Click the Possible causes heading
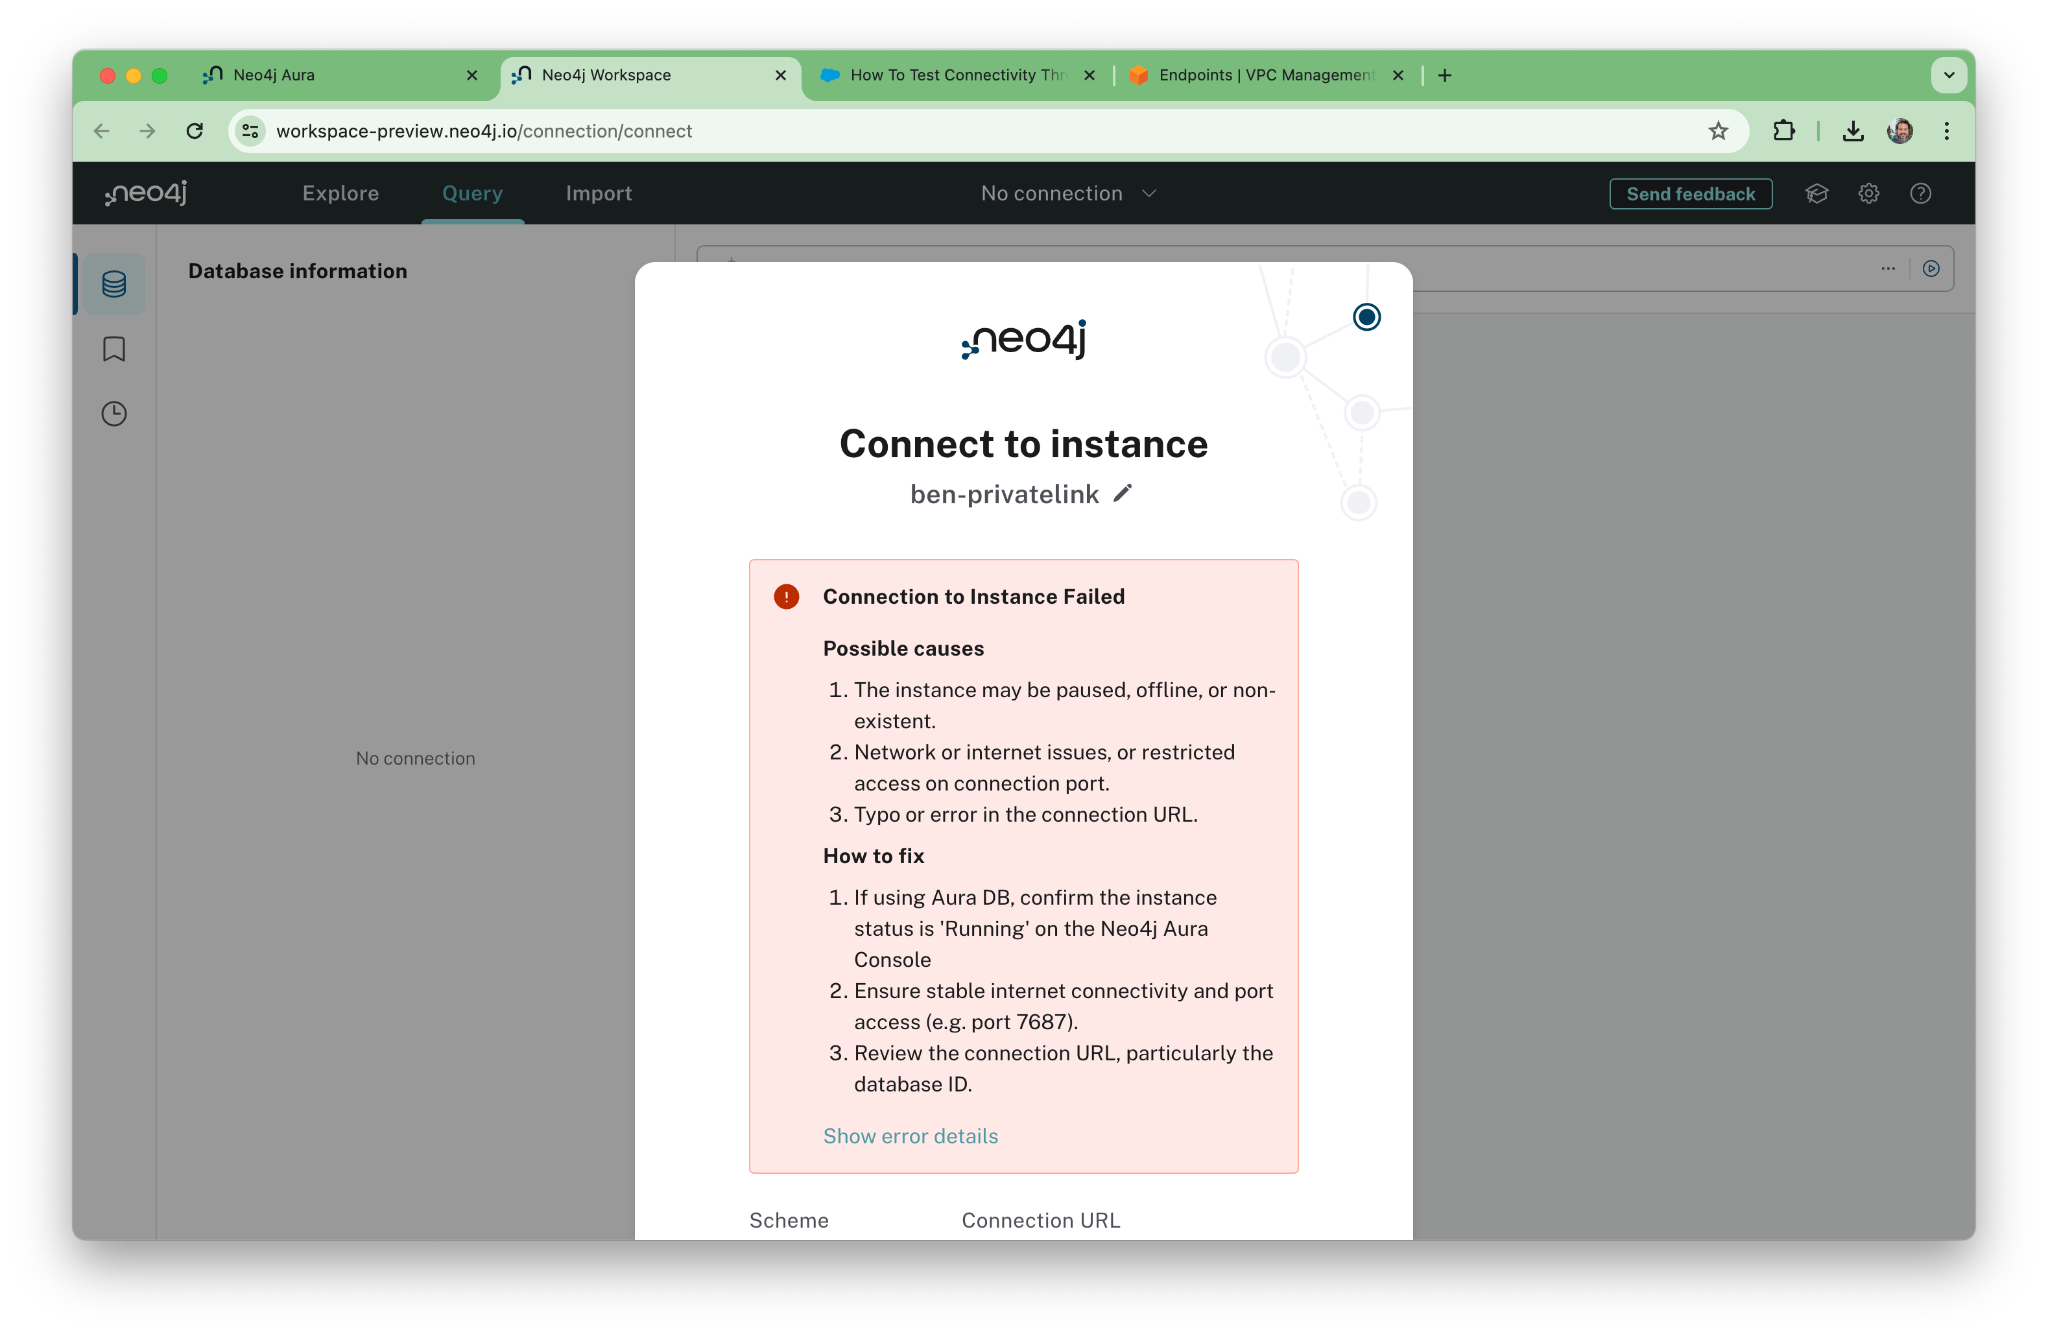Screen dimensions: 2048x1336 coord(904,649)
